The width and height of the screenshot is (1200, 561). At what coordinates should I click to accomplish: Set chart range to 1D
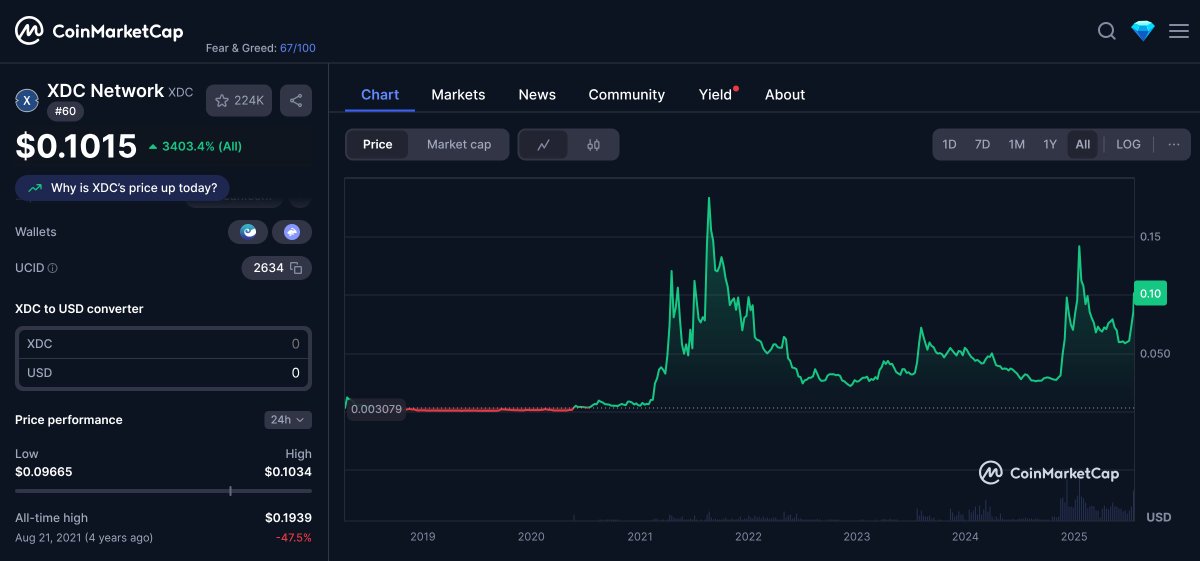tap(950, 145)
